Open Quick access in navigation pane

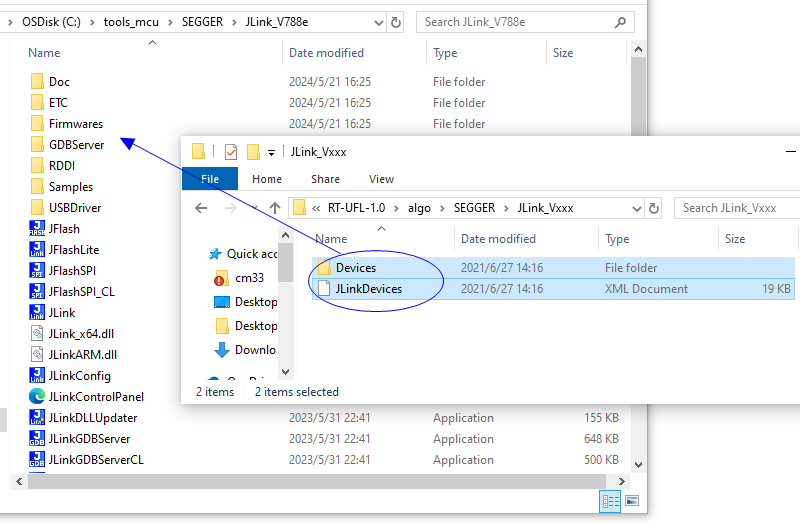(x=244, y=254)
